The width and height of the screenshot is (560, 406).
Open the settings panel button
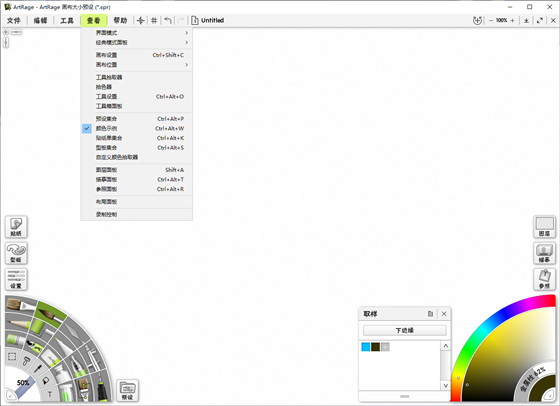pyautogui.click(x=16, y=280)
